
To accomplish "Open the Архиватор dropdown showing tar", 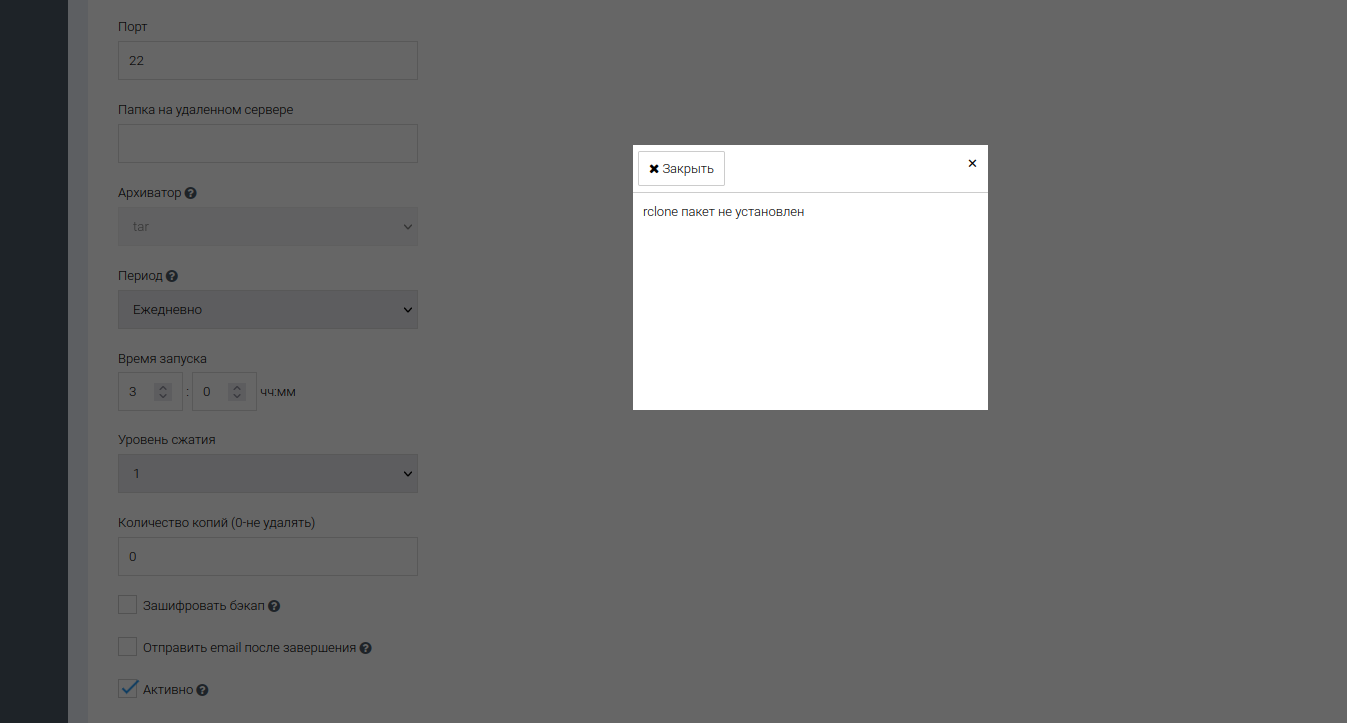I will tap(267, 227).
